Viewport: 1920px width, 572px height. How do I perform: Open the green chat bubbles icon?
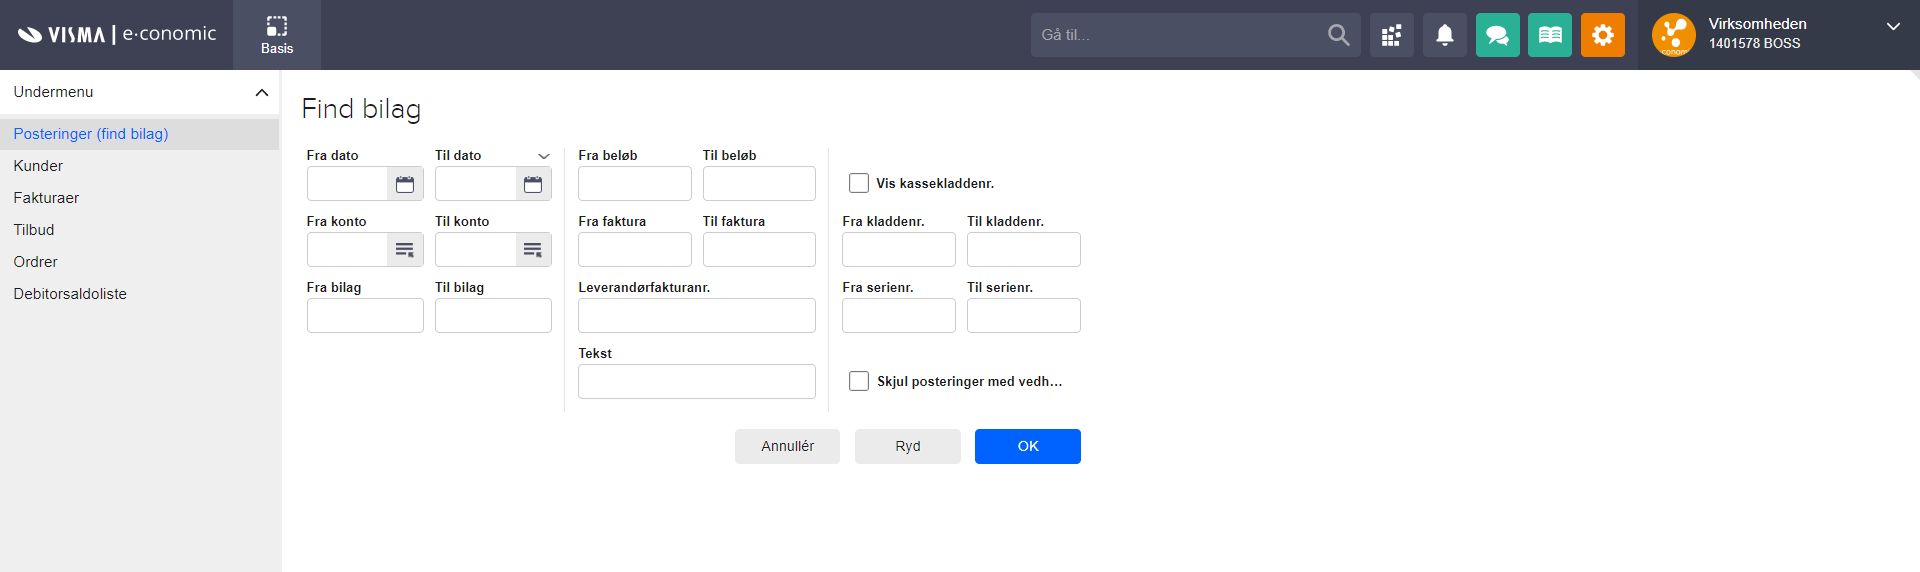(x=1497, y=35)
